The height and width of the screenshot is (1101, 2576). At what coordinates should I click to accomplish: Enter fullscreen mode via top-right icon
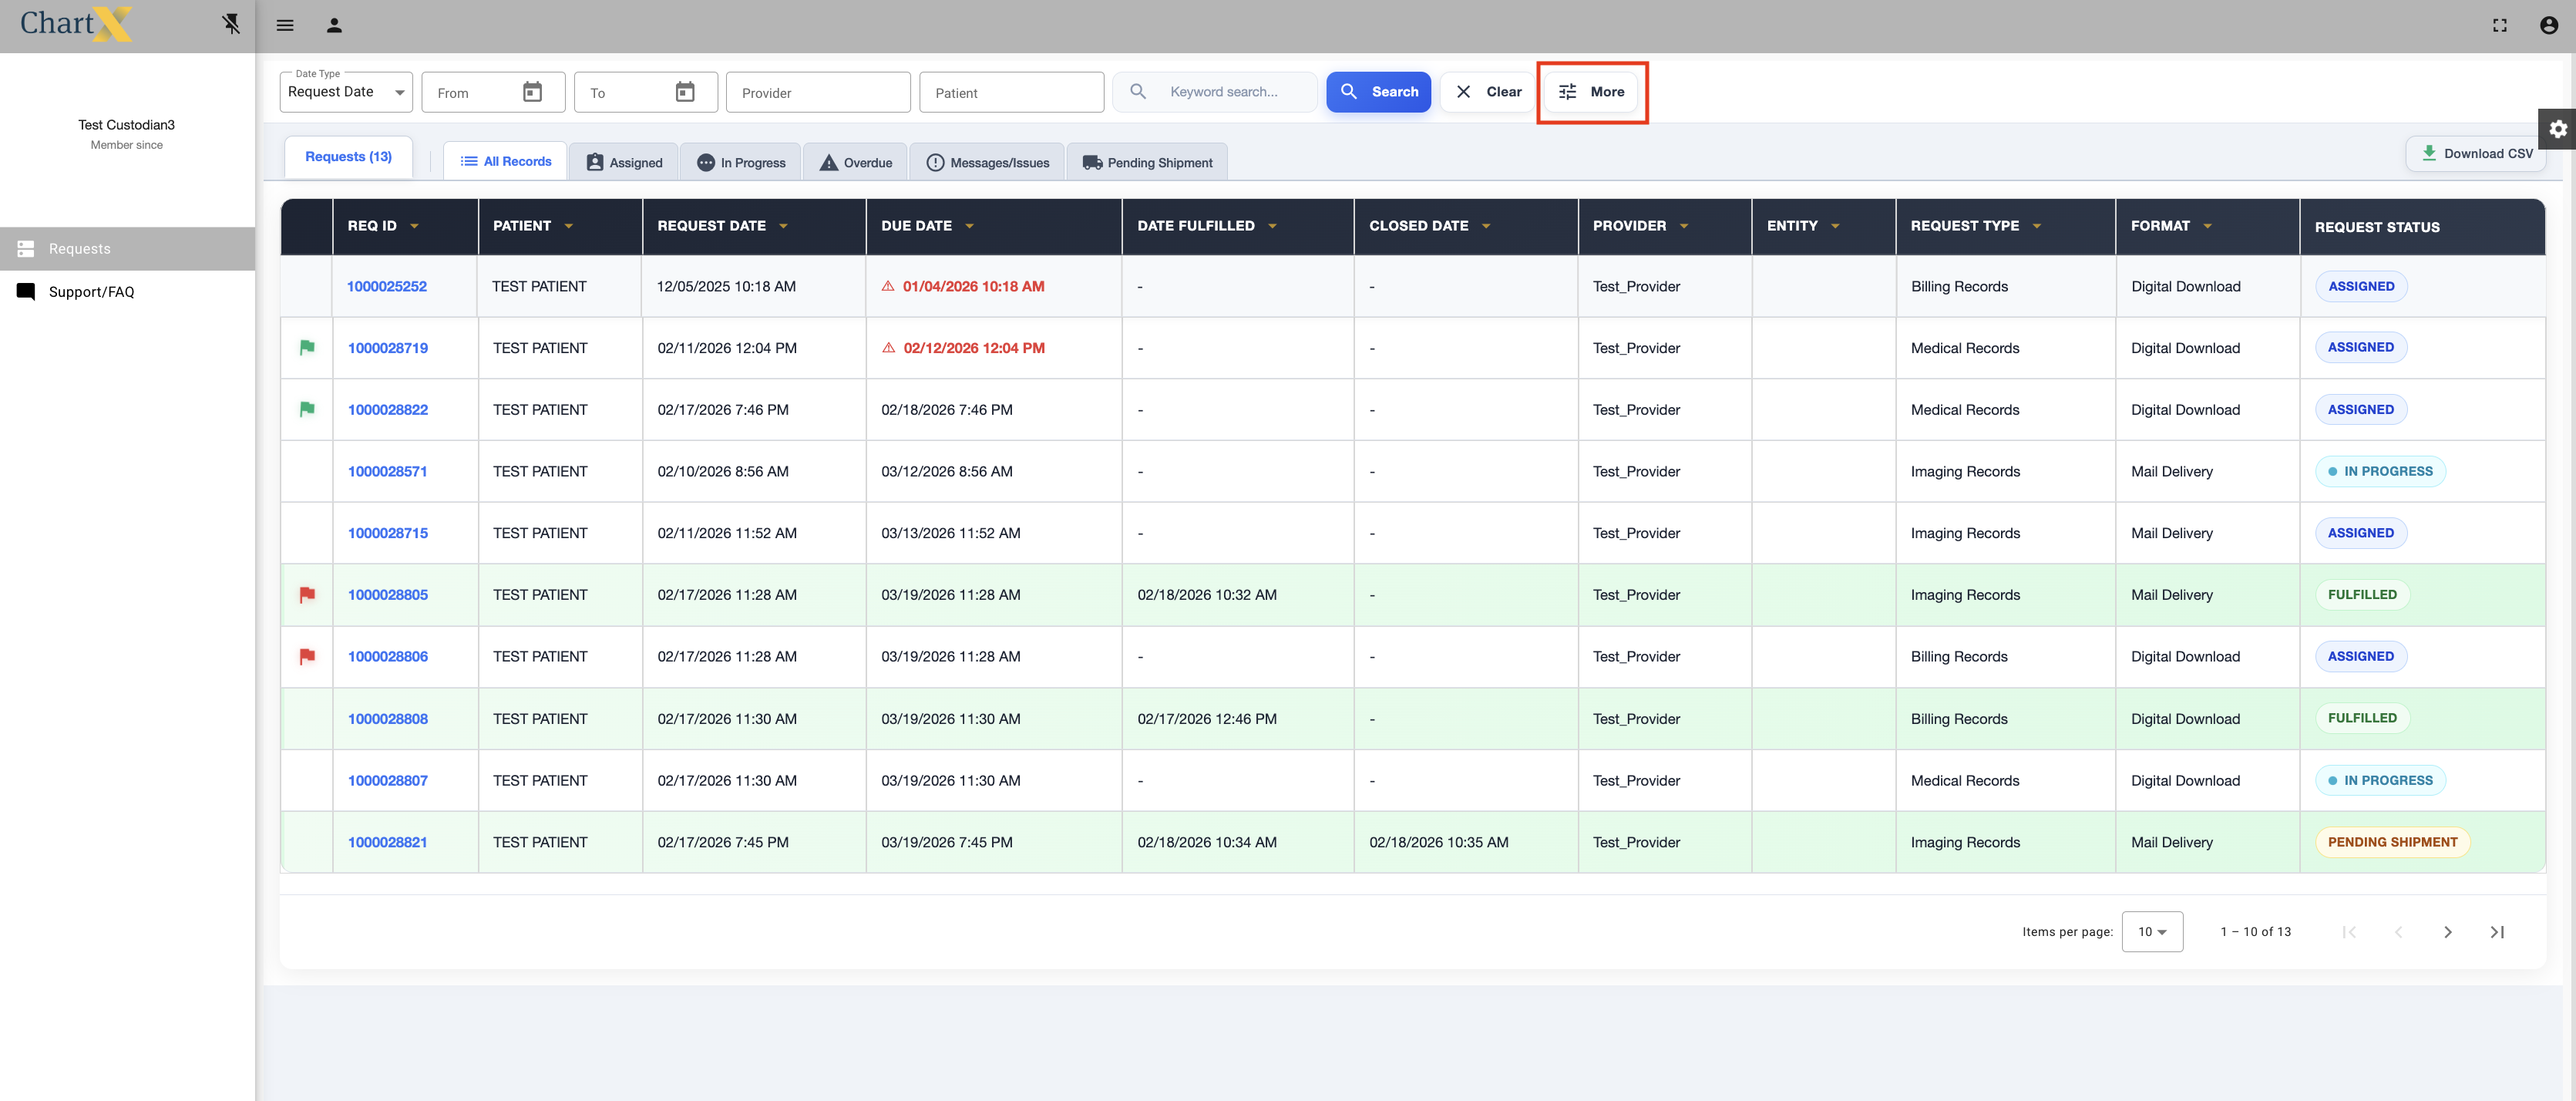pos(2500,26)
